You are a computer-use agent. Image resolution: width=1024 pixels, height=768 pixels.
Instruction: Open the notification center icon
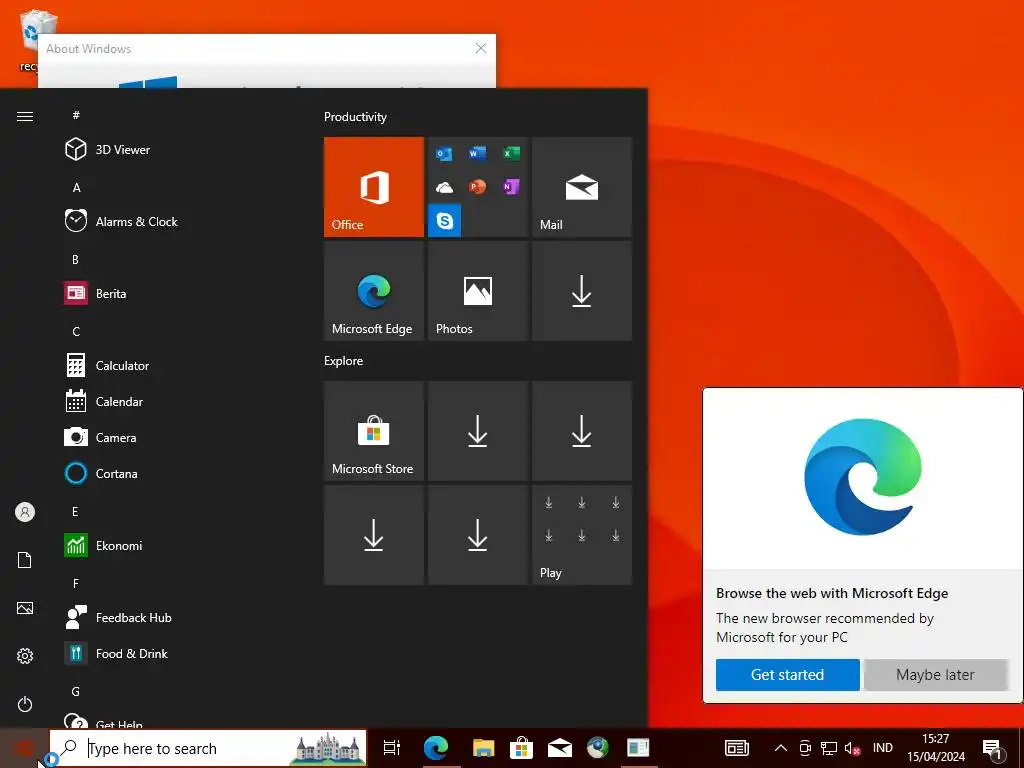click(x=992, y=749)
